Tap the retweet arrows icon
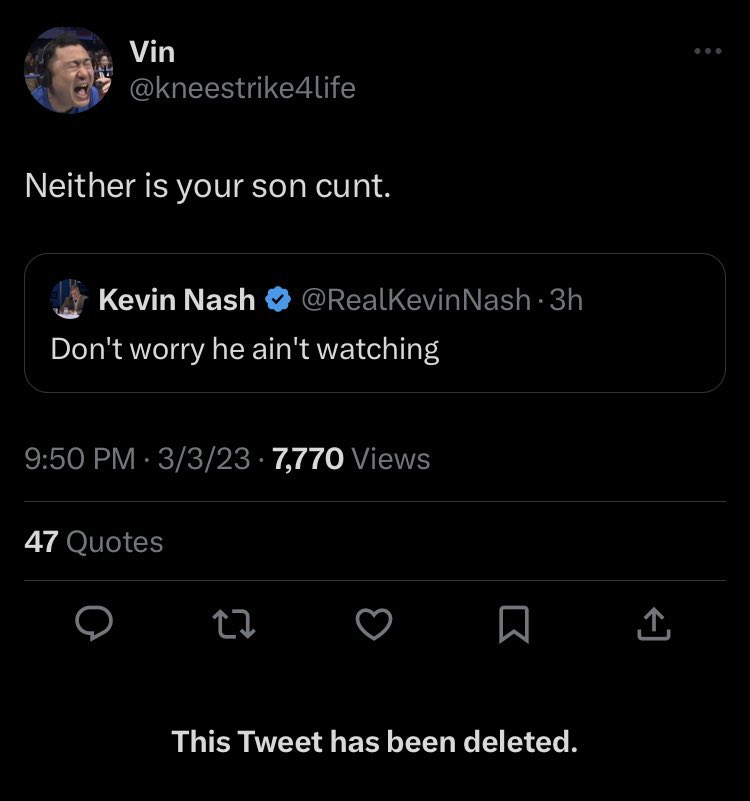 click(x=233, y=625)
